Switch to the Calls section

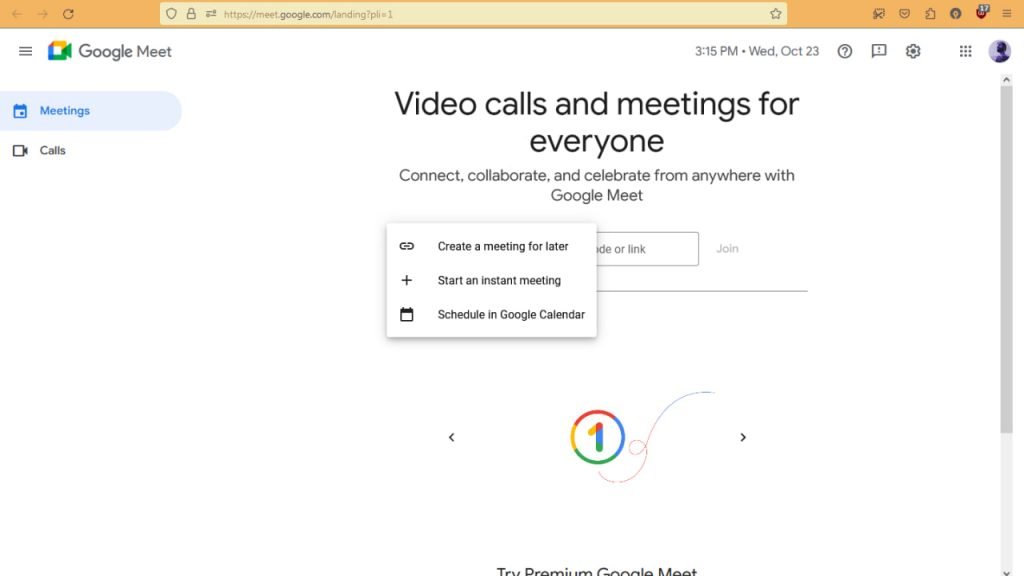coord(91,150)
